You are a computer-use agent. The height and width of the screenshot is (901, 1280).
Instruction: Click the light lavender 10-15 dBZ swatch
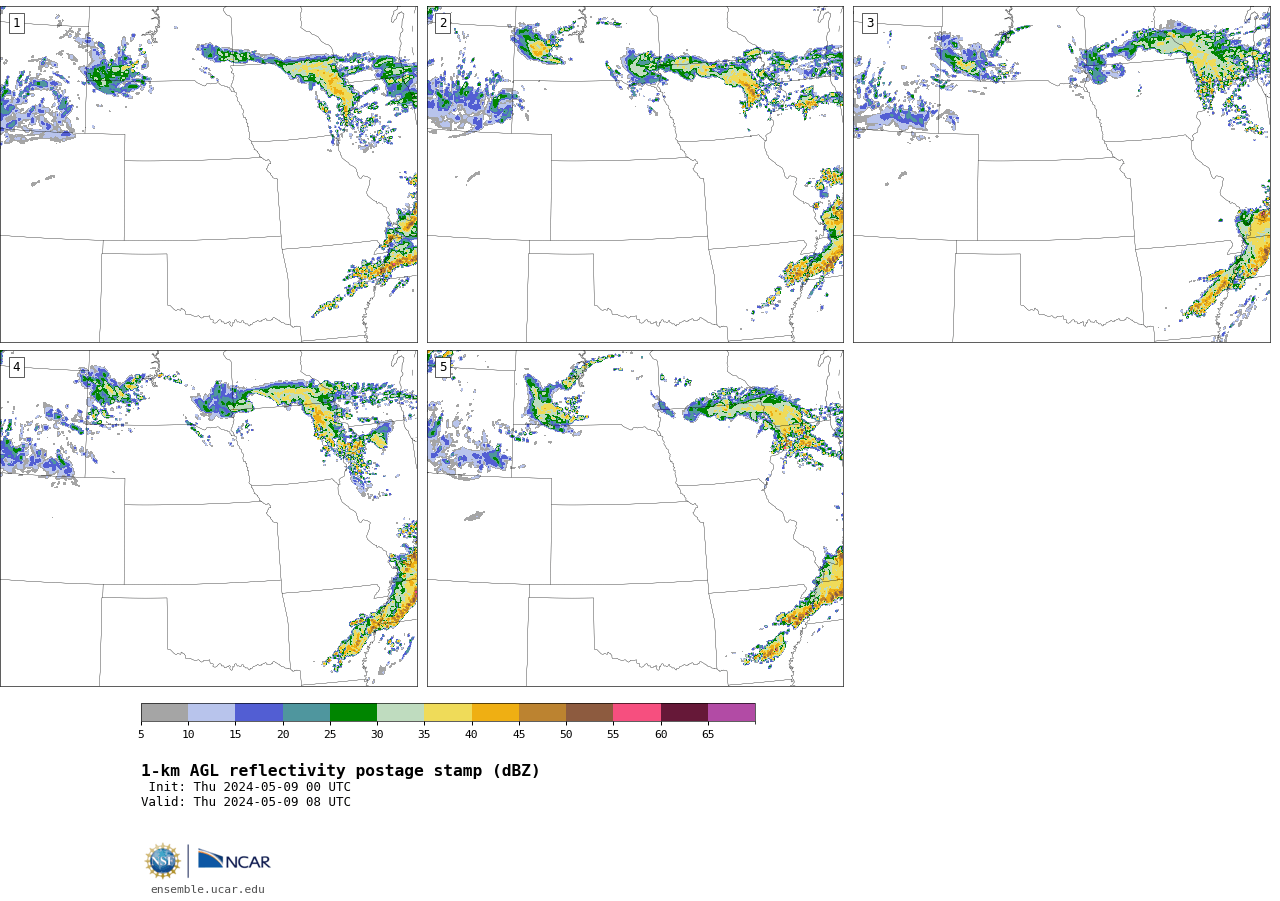coord(211,712)
